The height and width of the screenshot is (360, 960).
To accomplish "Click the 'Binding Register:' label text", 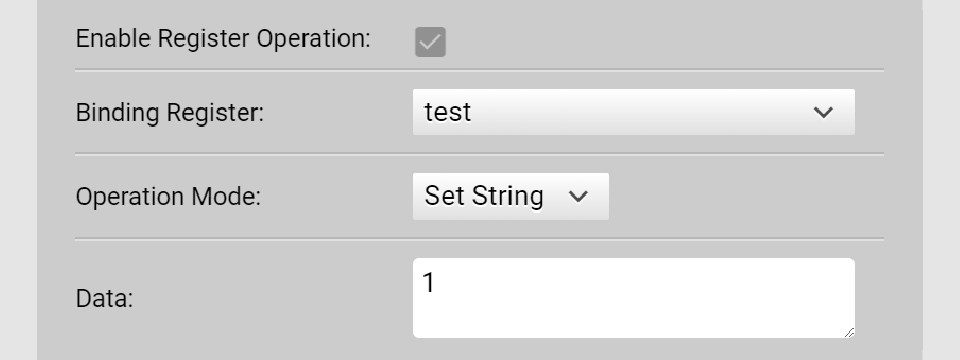I will coord(170,113).
